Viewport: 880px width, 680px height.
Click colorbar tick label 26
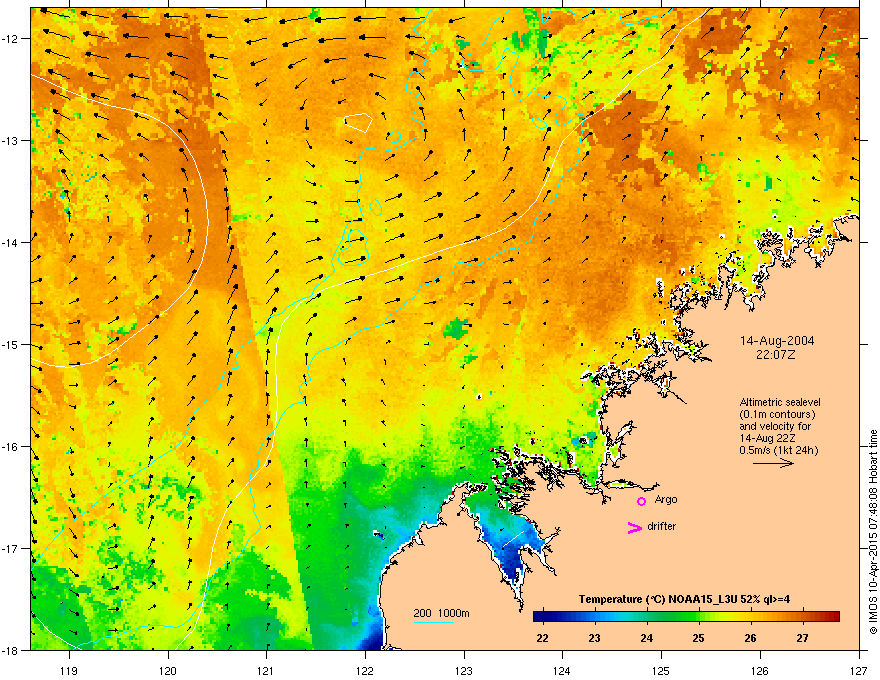click(x=750, y=638)
